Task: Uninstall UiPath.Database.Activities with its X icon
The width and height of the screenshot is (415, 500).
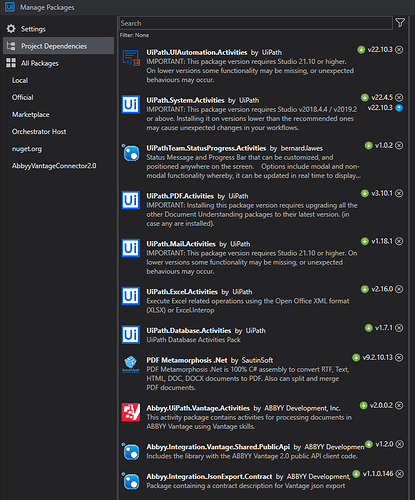Action: 399,328
